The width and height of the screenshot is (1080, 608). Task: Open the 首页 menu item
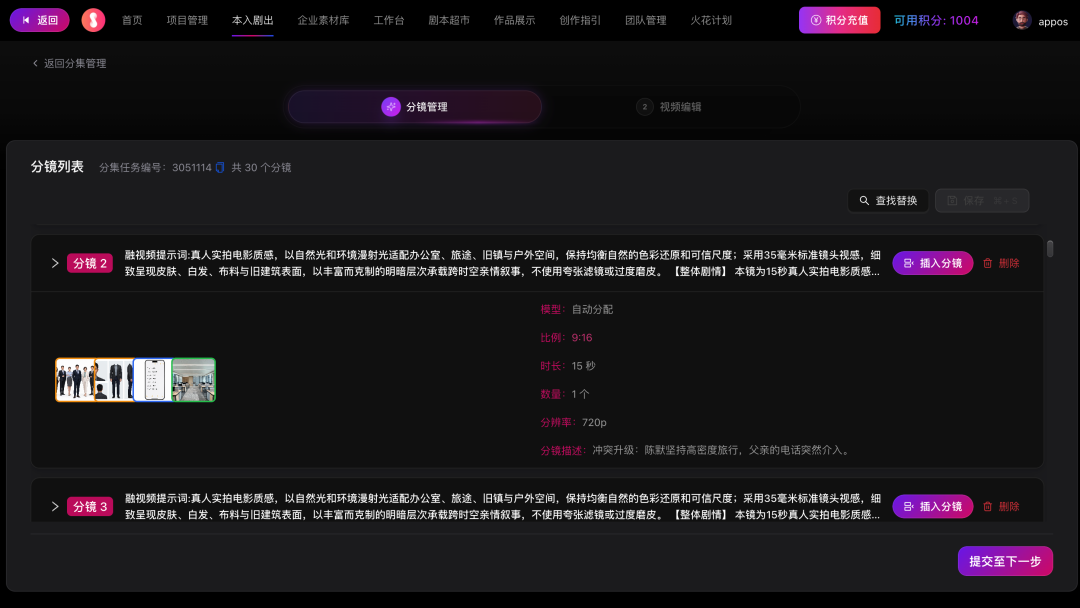tap(132, 20)
